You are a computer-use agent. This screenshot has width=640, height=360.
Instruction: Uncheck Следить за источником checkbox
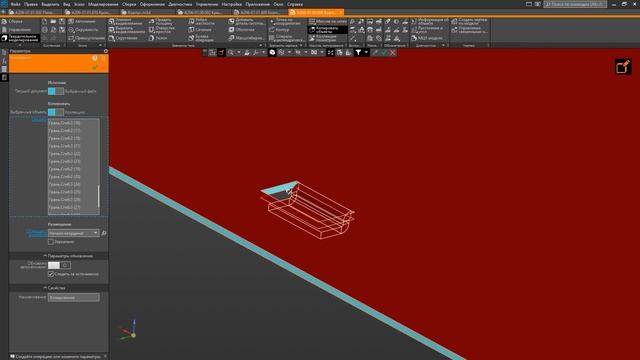[x=51, y=274]
